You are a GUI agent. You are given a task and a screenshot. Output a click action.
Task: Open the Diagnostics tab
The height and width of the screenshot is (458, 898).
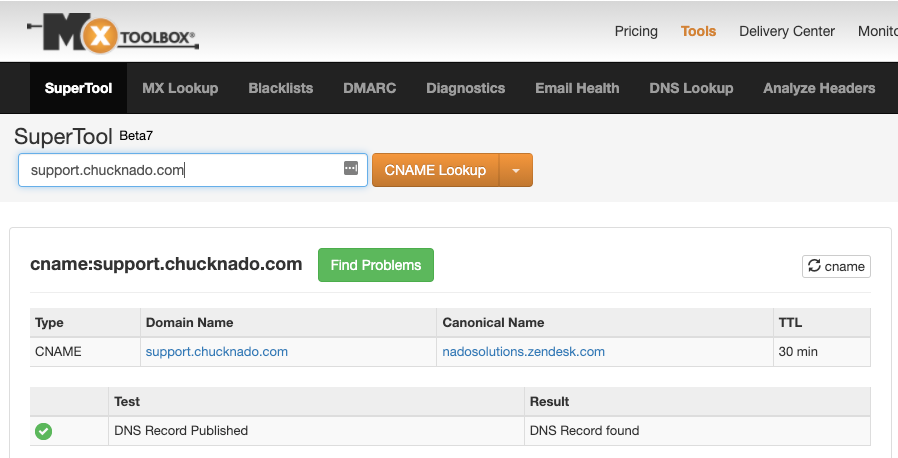(x=466, y=88)
